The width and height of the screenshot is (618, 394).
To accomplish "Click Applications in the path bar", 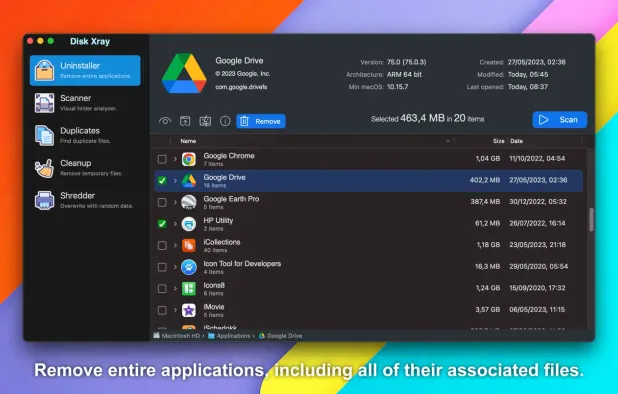I will 229,336.
